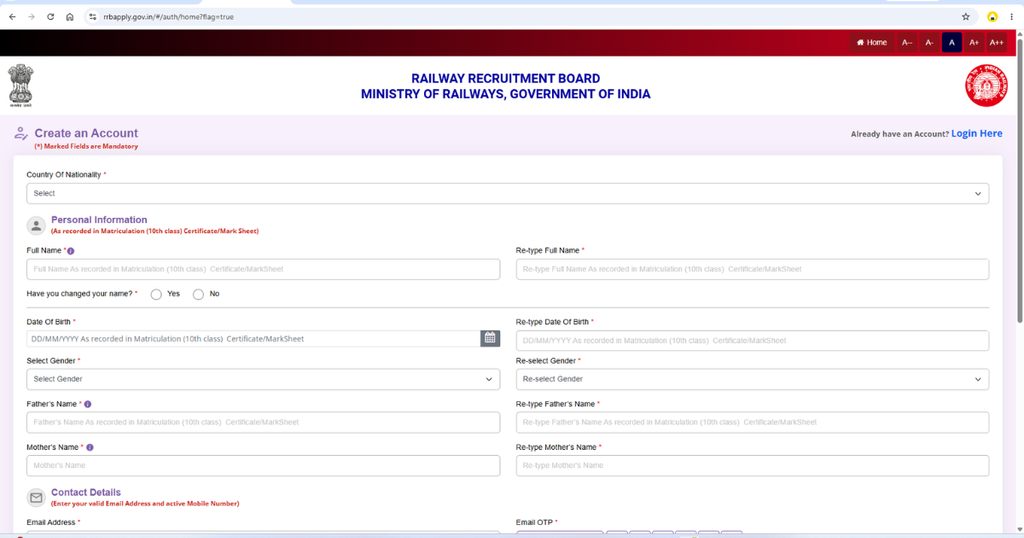1024x538 pixels.
Task: Set the largest font size A++
Action: 996,42
